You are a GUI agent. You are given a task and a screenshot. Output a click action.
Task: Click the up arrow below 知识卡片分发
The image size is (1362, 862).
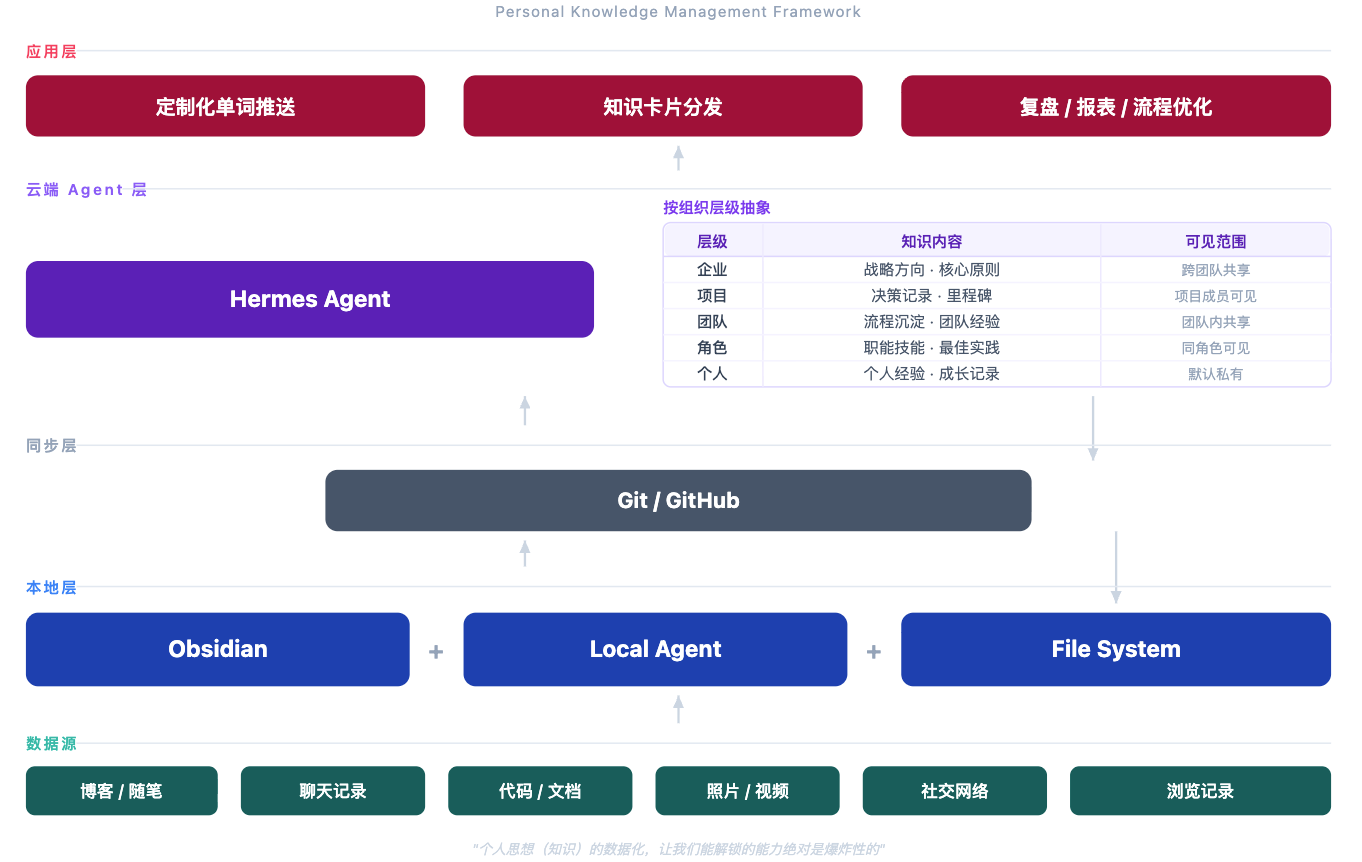click(x=678, y=157)
